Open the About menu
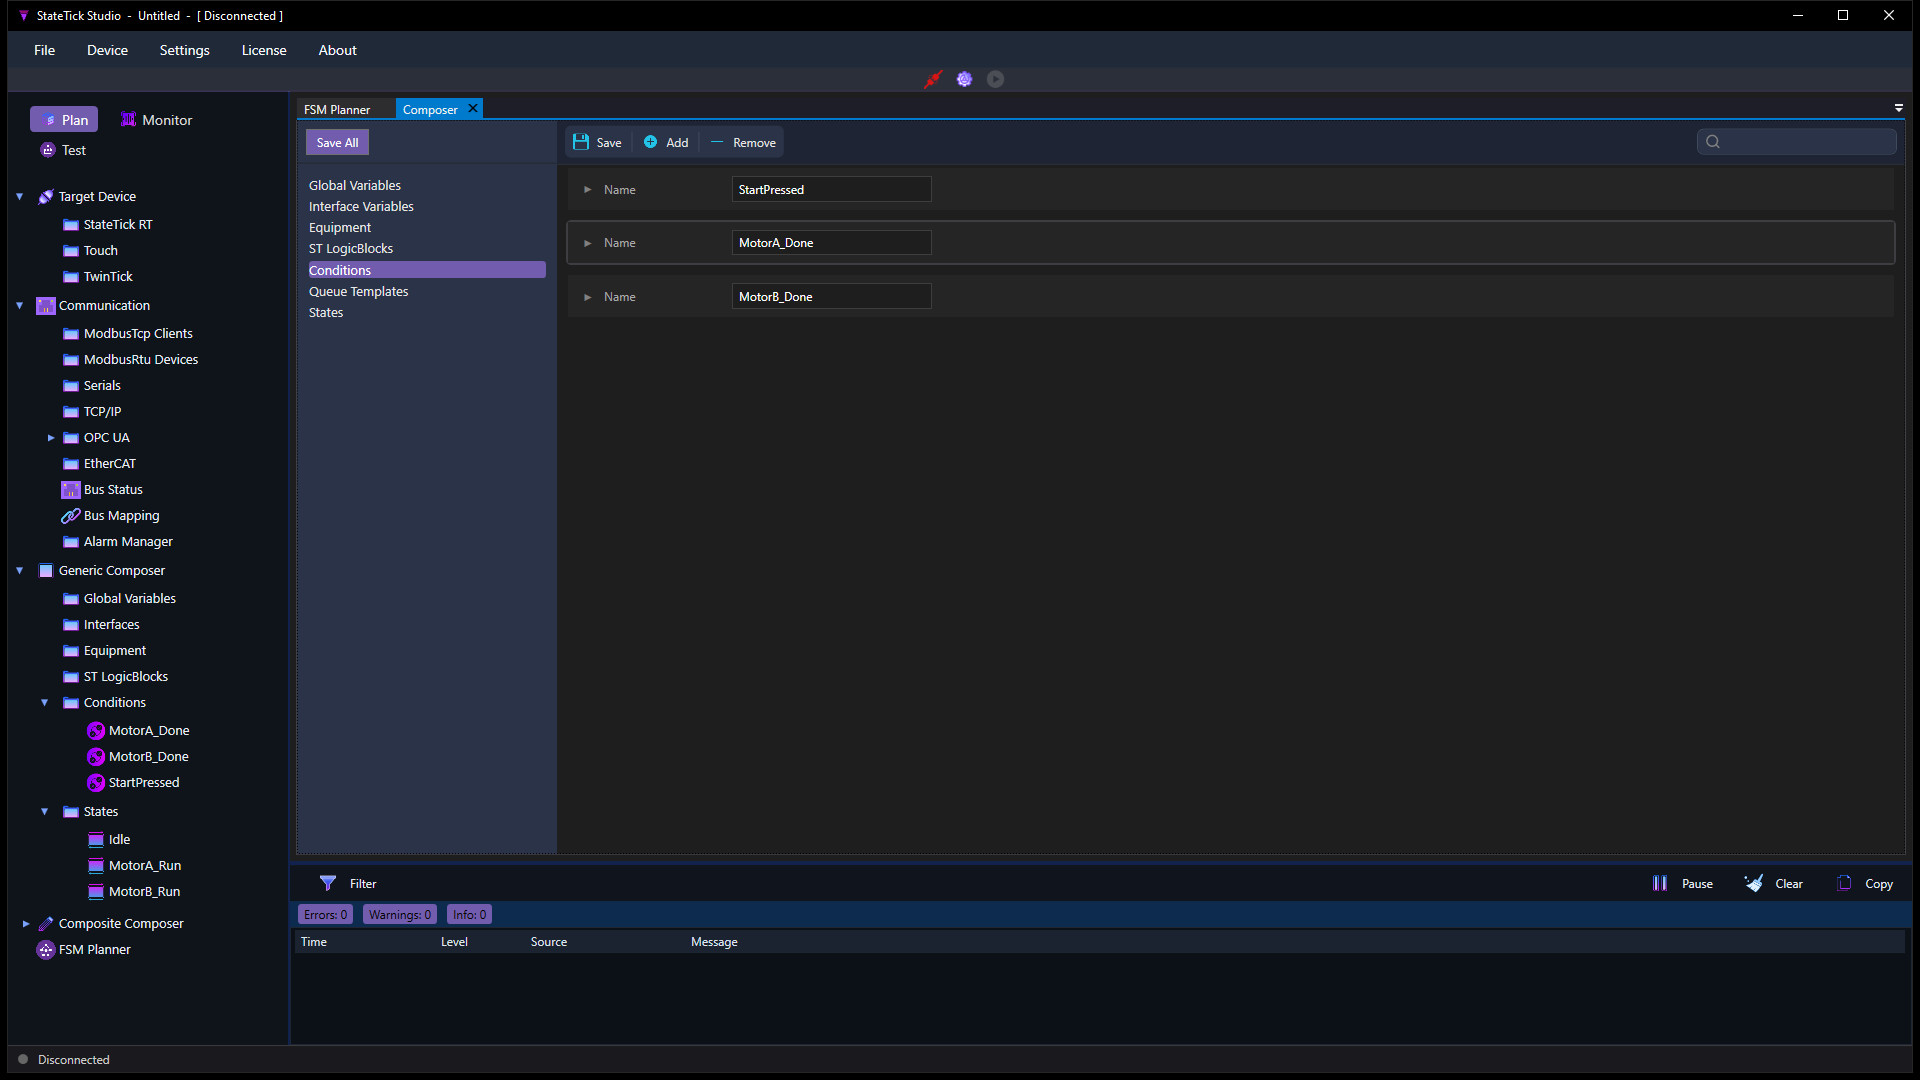The height and width of the screenshot is (1080, 1920). coord(337,50)
